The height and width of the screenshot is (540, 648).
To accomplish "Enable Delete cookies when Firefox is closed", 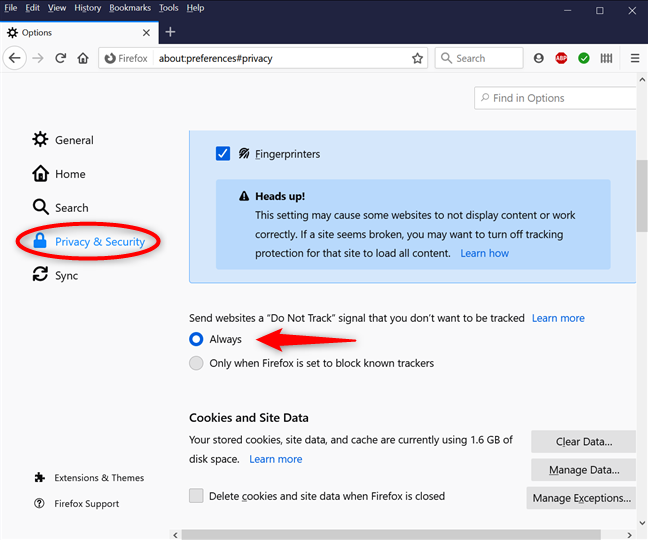I will pyautogui.click(x=196, y=495).
